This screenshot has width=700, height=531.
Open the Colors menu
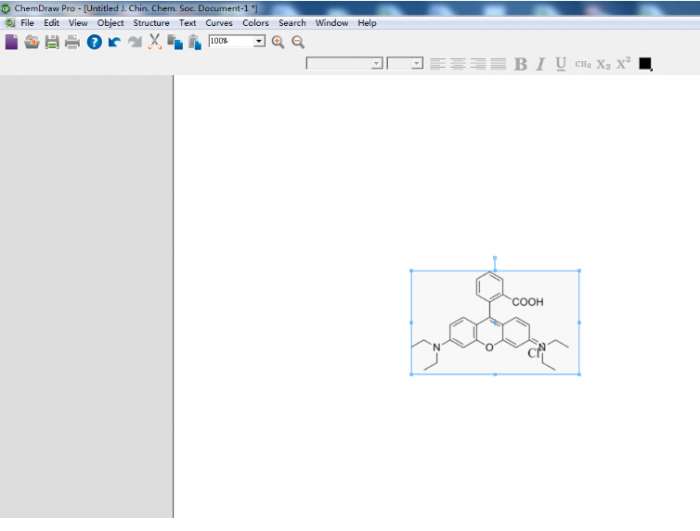(255, 23)
